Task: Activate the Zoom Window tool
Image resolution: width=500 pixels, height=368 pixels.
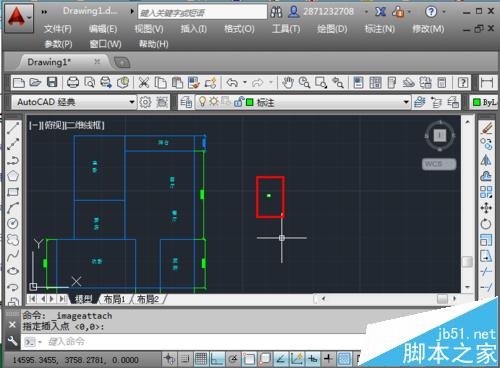Action: coord(321,82)
